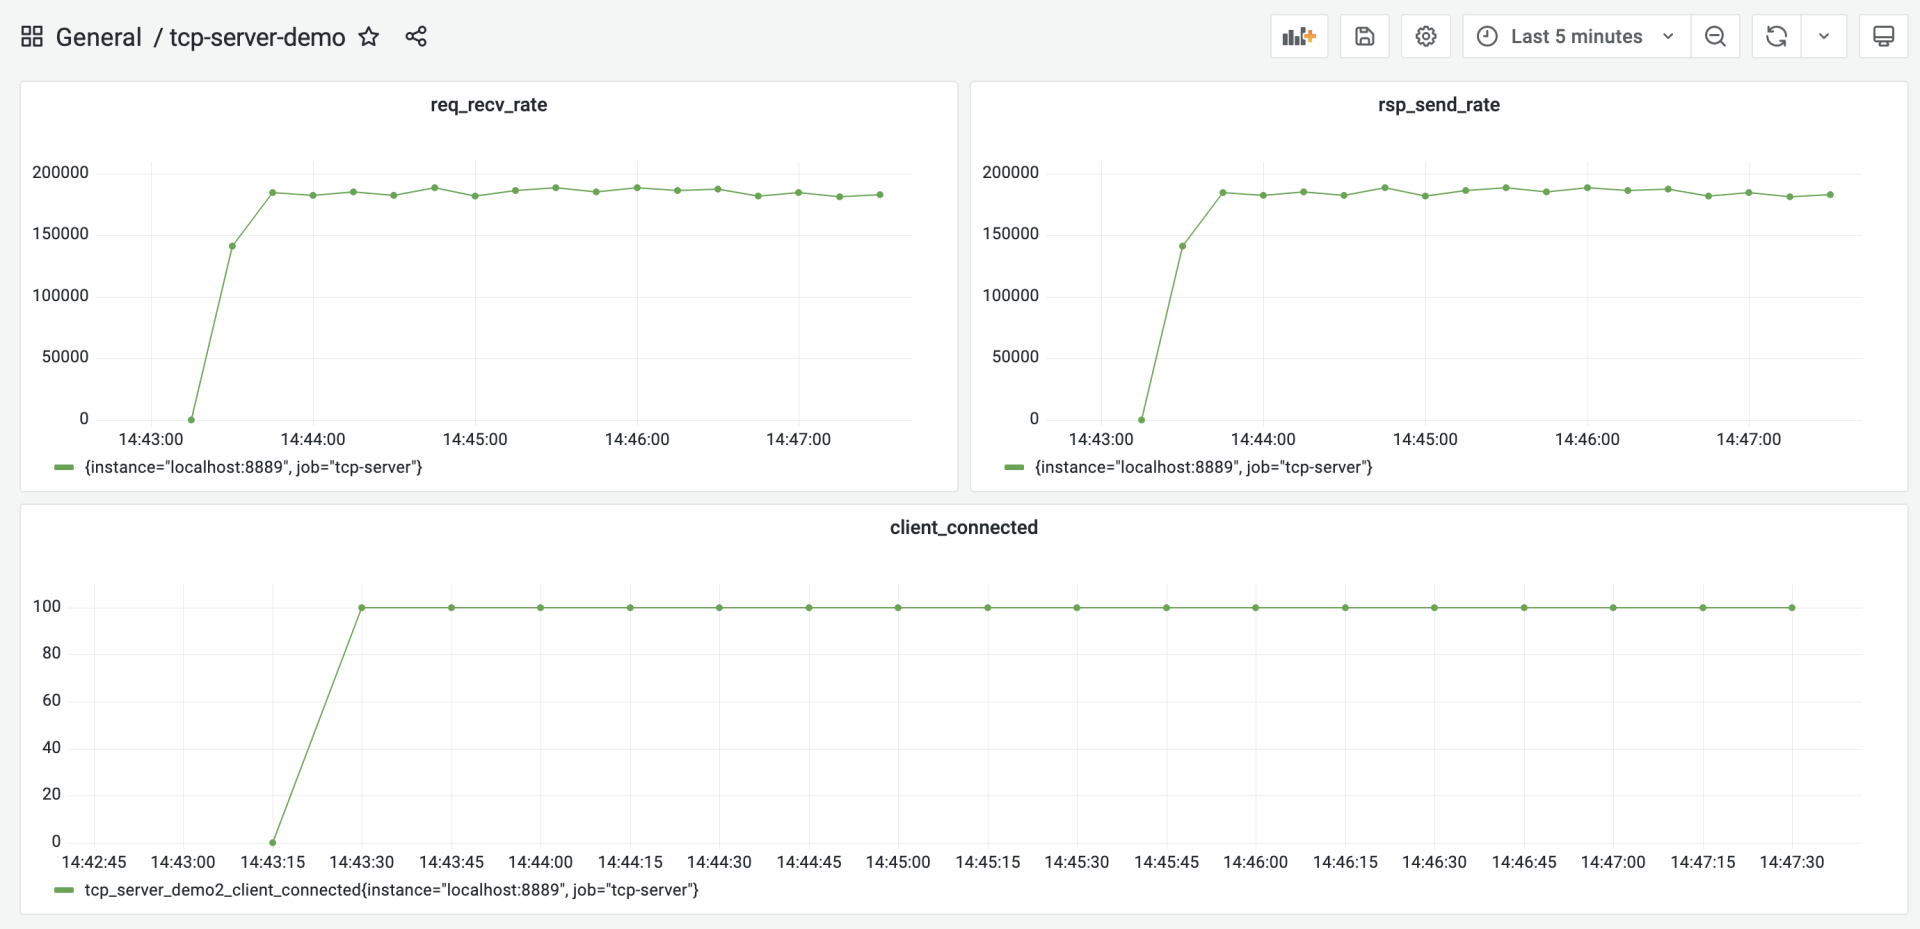
Task: Click the client_connected legend green color swatch
Action: [x=64, y=890]
